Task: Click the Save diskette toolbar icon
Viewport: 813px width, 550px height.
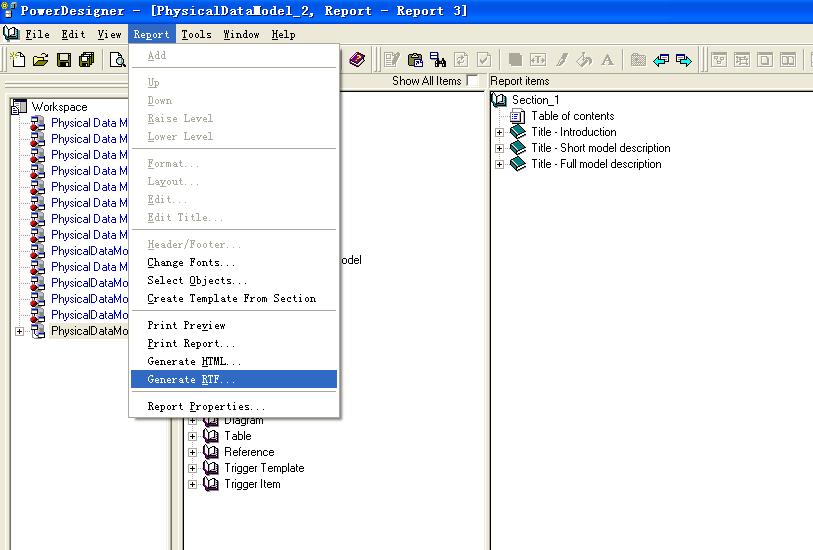Action: [64, 60]
